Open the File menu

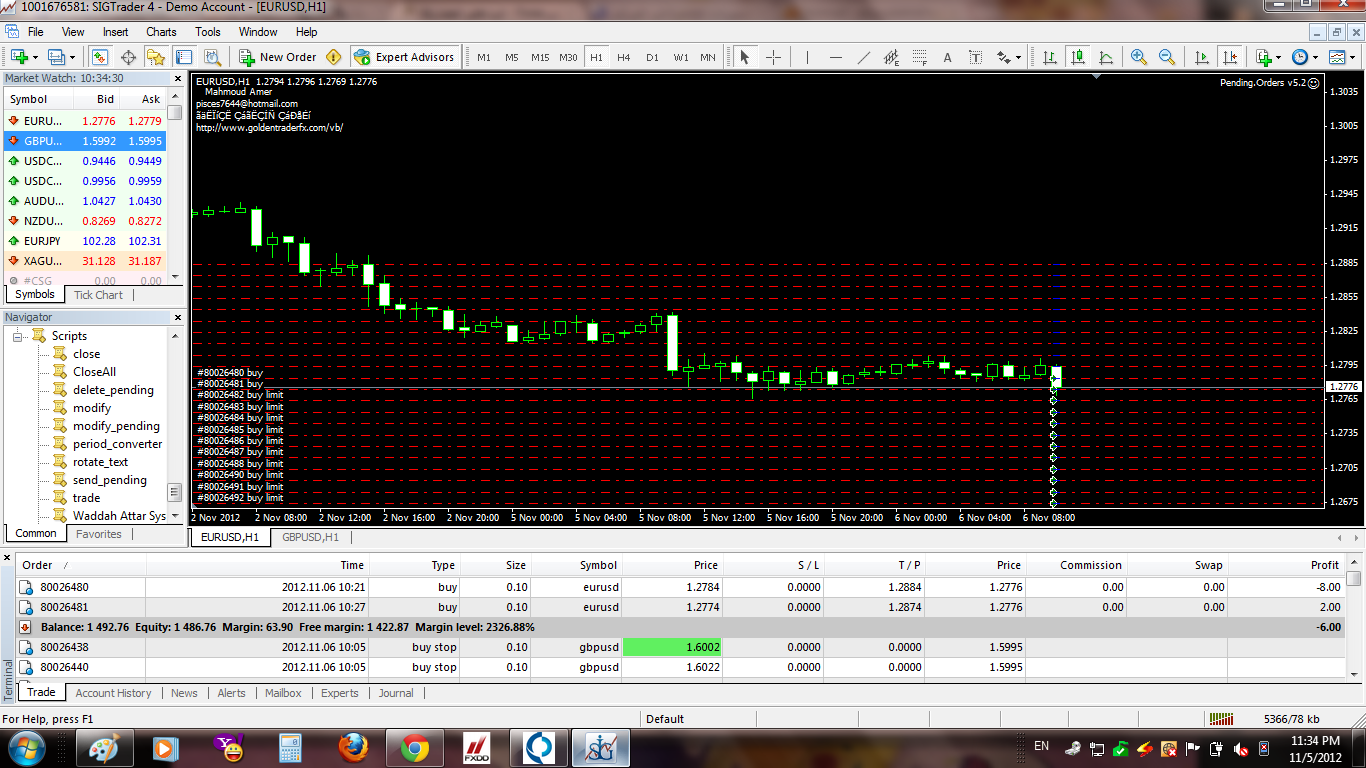point(36,32)
